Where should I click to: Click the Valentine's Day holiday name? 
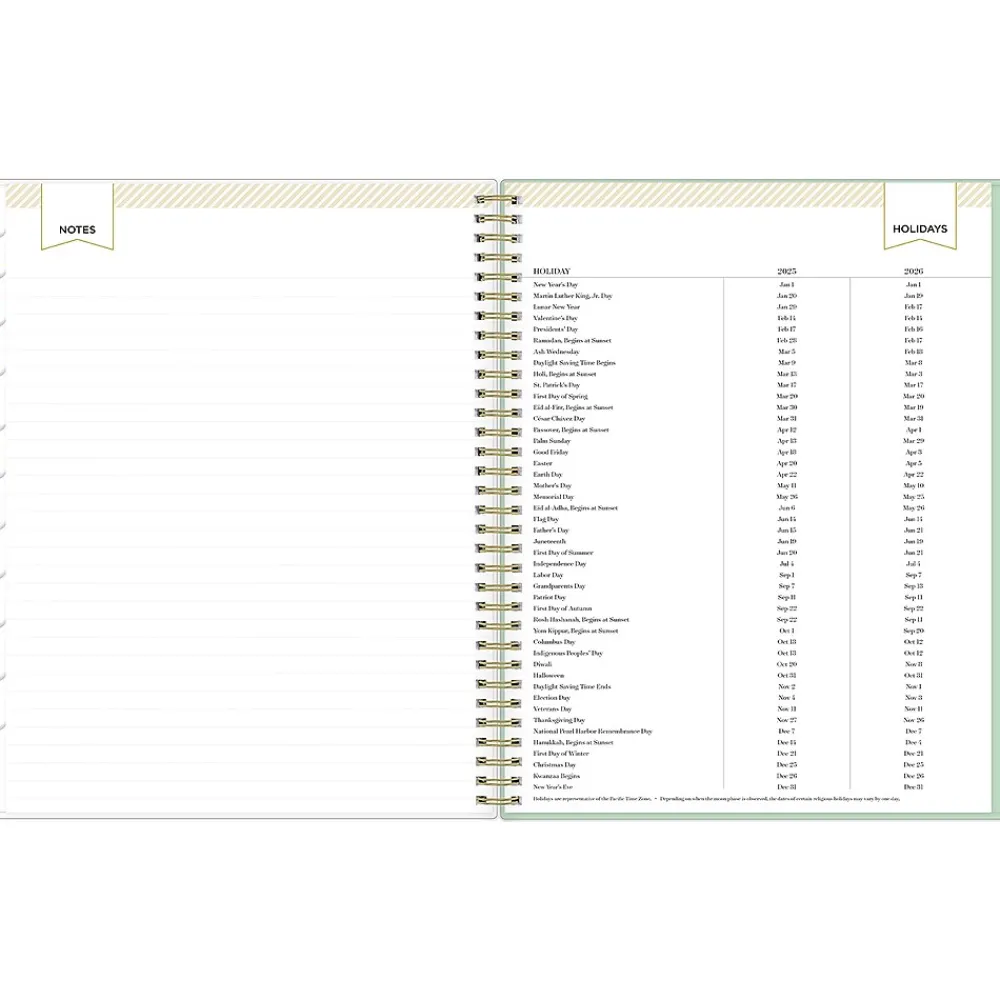555,318
